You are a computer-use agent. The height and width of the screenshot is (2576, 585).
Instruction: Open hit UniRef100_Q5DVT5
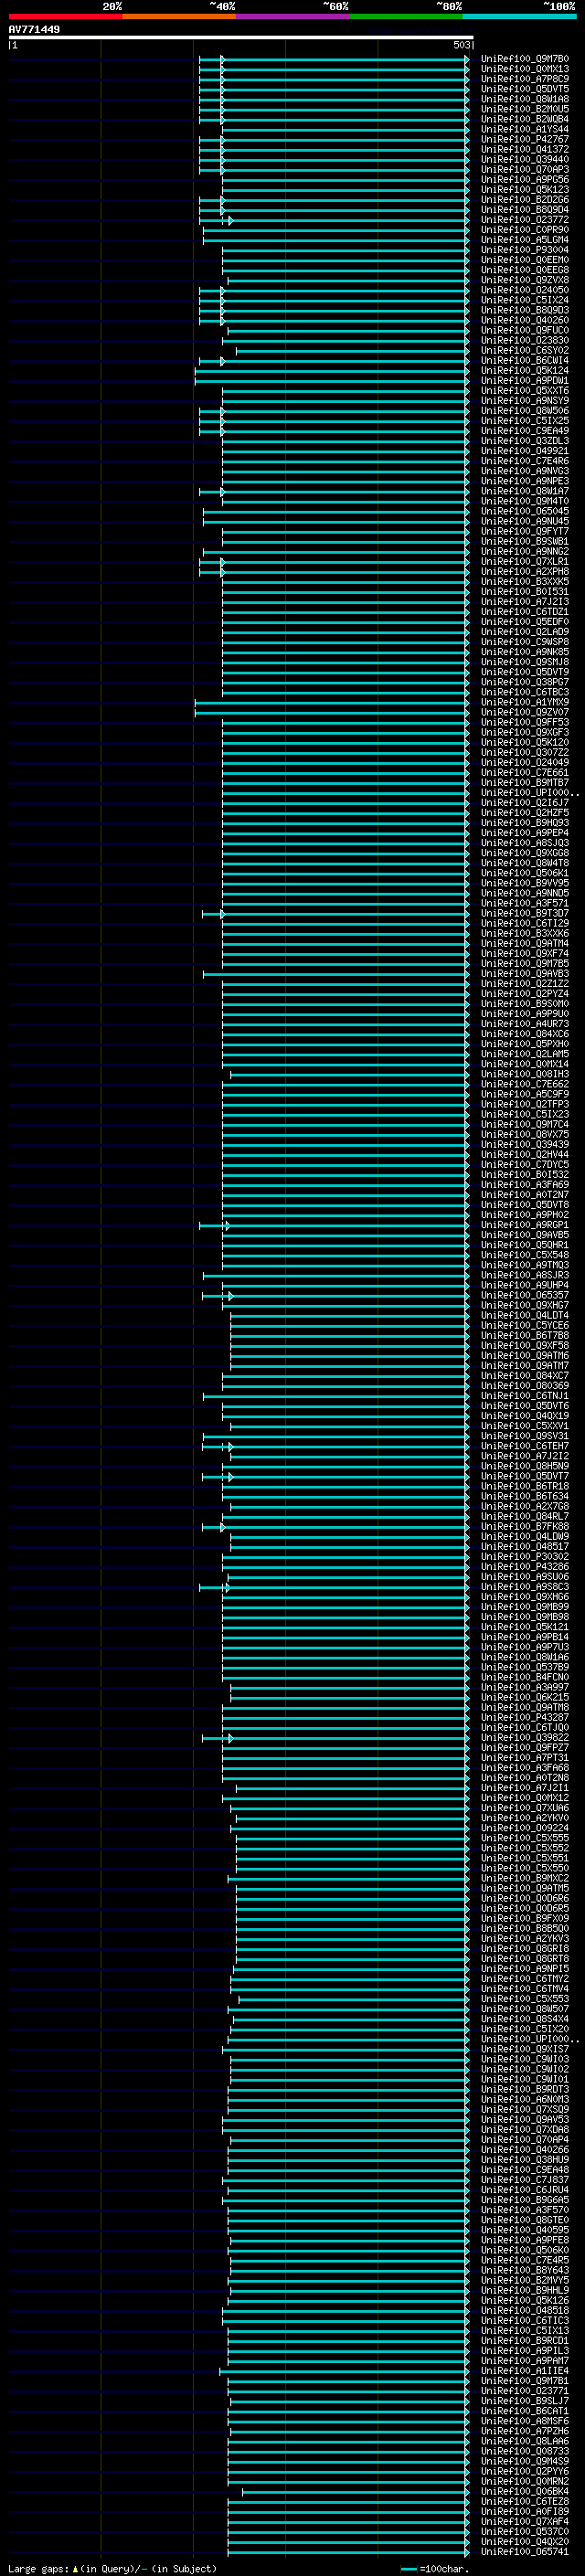[x=524, y=89]
